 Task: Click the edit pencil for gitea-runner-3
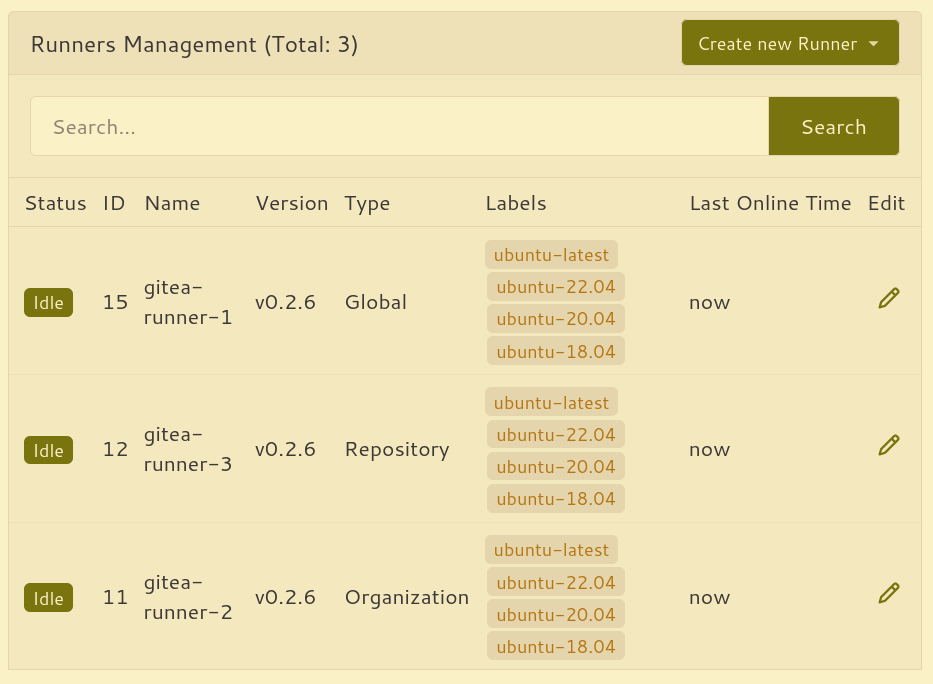[x=888, y=446]
